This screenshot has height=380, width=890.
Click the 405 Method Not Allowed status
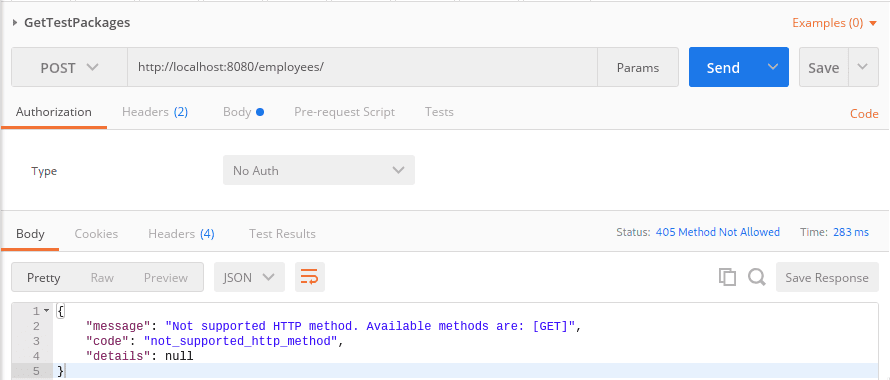click(717, 232)
